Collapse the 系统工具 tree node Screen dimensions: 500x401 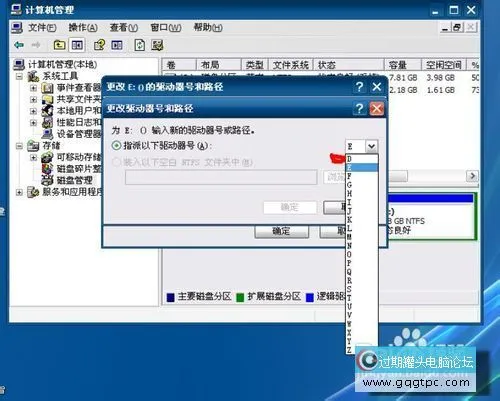[19, 77]
